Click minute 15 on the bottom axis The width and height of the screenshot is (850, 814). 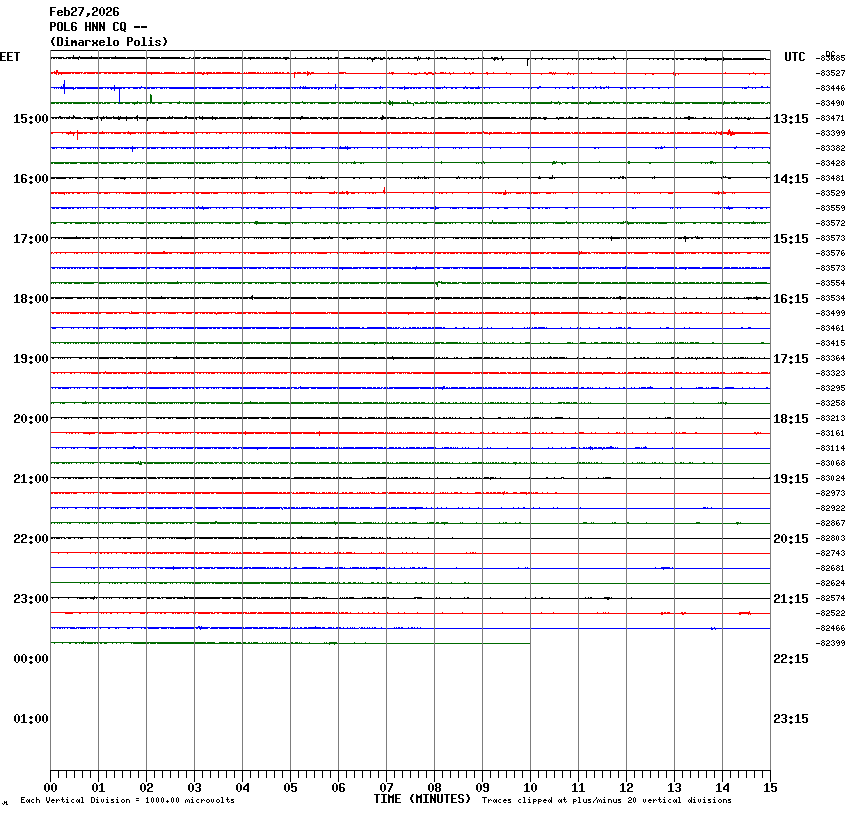pos(769,788)
